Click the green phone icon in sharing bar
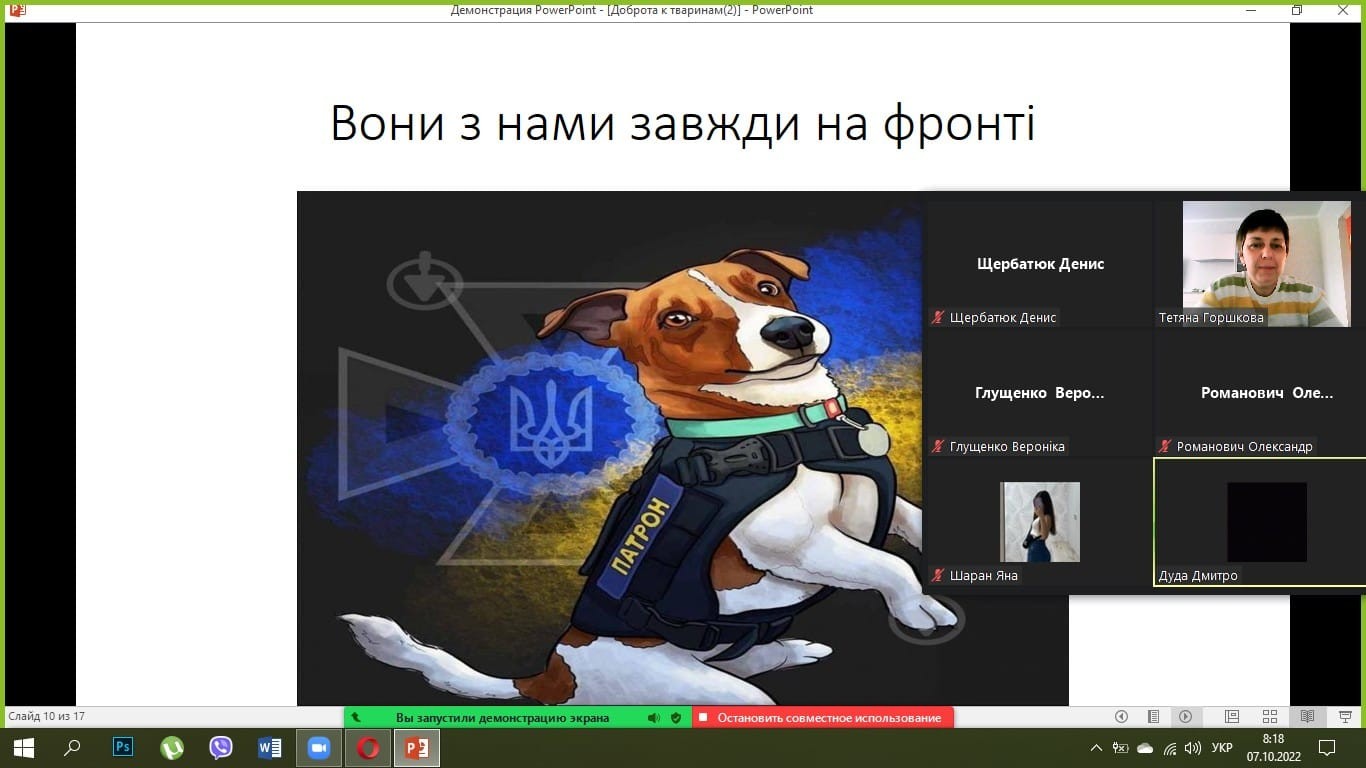 point(355,718)
